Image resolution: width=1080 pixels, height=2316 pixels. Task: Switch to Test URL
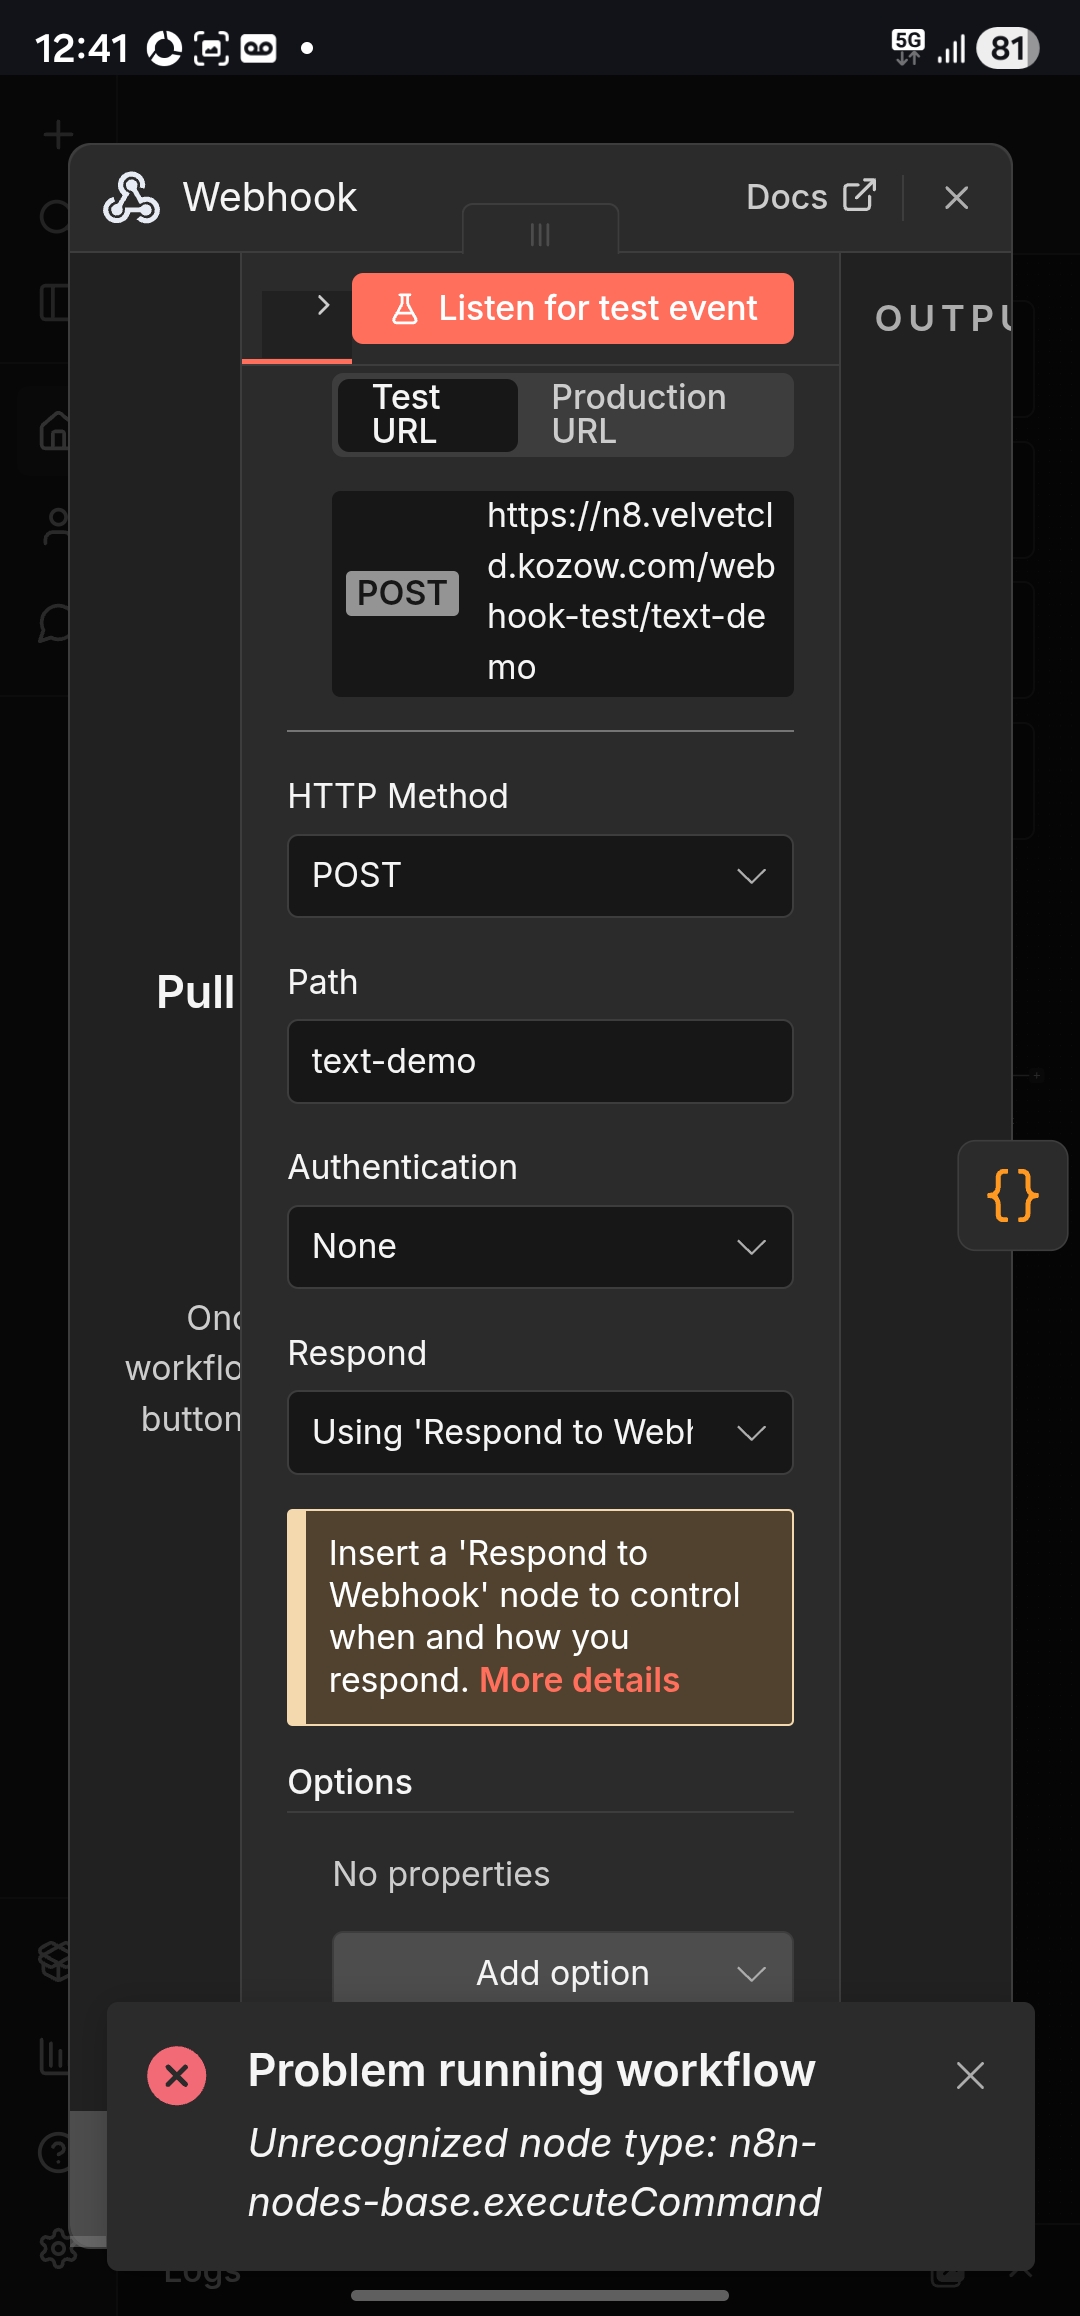(427, 415)
